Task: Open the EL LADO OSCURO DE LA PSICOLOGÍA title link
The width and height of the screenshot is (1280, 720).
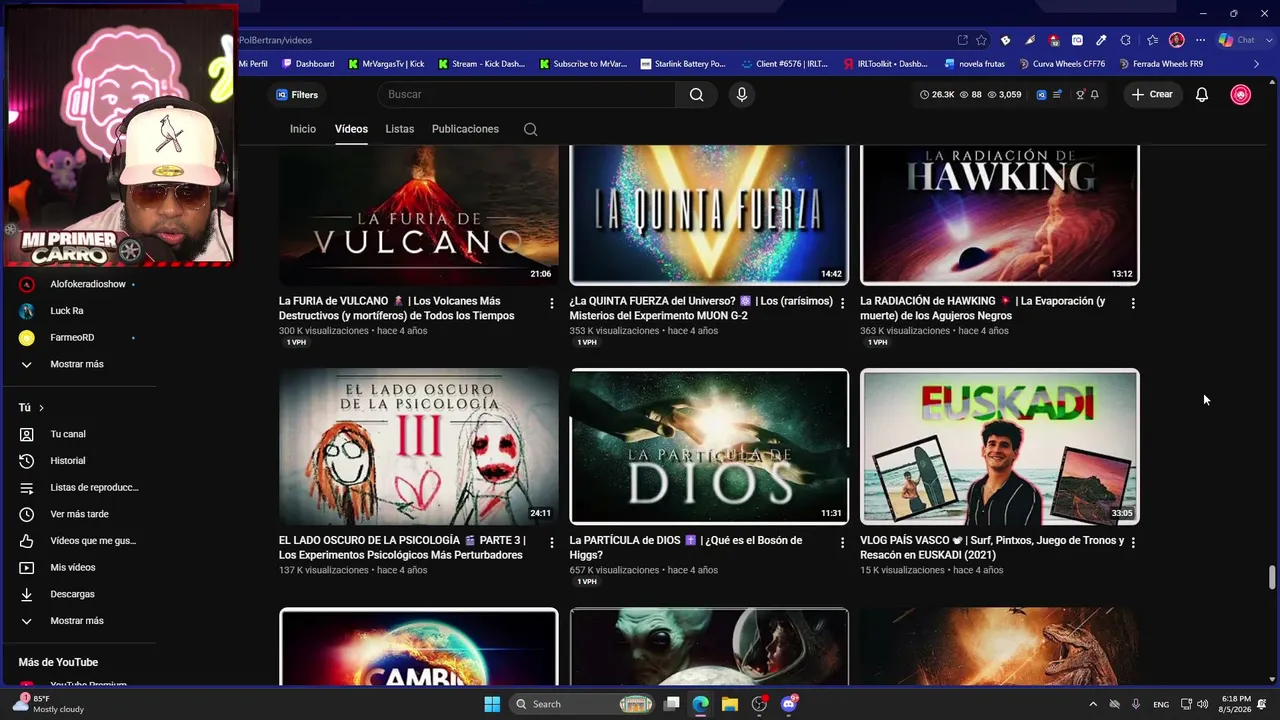Action: click(x=402, y=548)
